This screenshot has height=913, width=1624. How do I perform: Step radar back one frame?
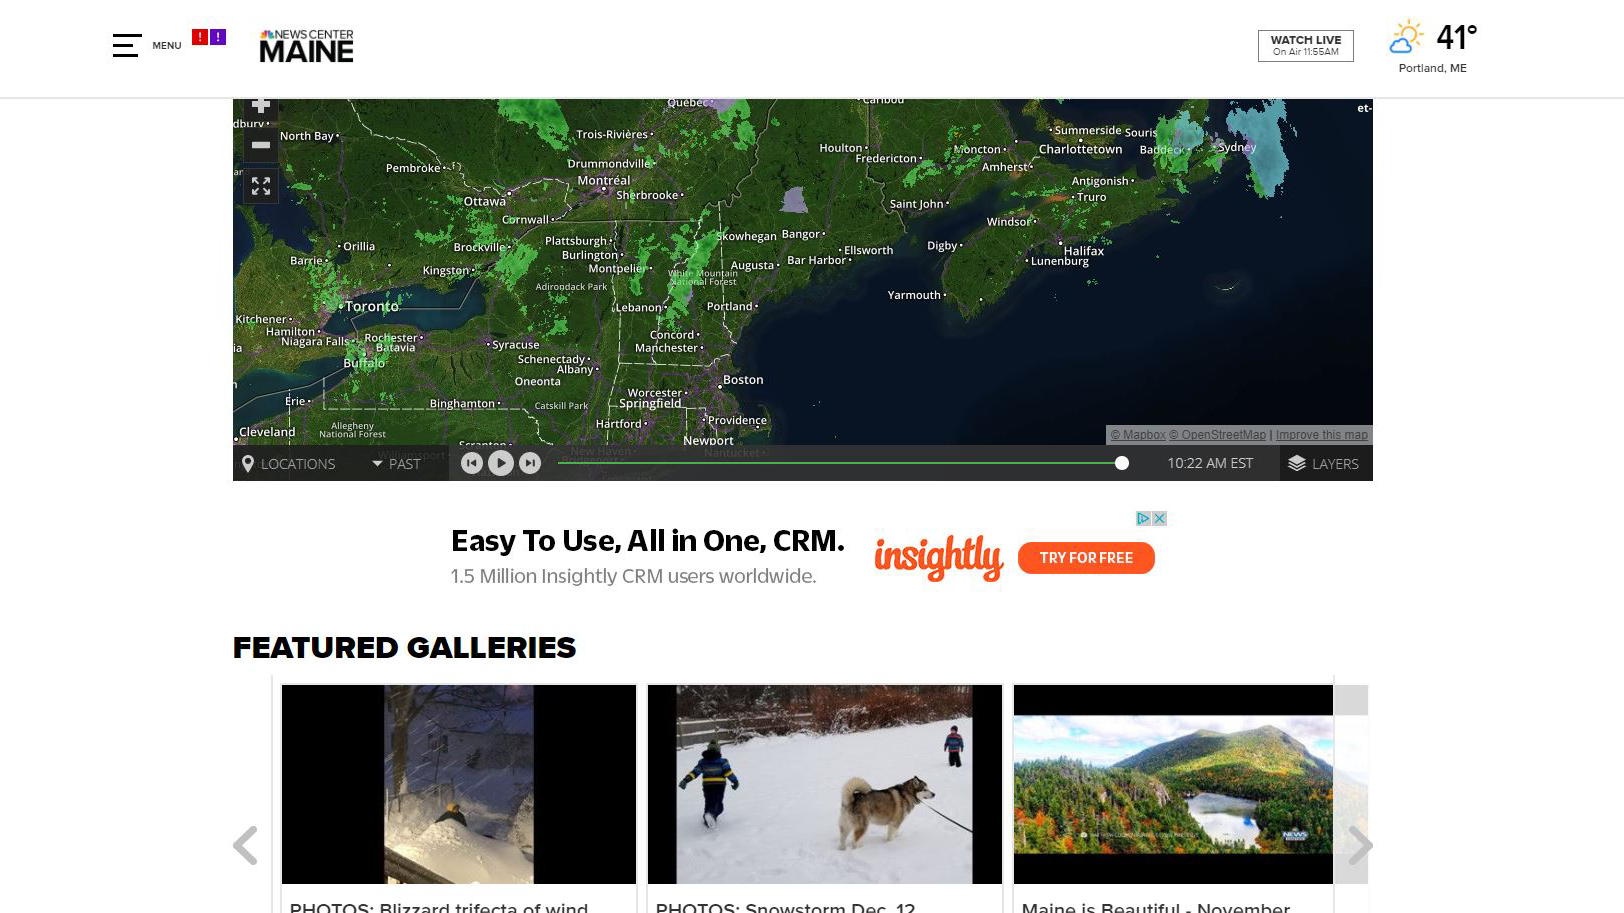(472, 463)
